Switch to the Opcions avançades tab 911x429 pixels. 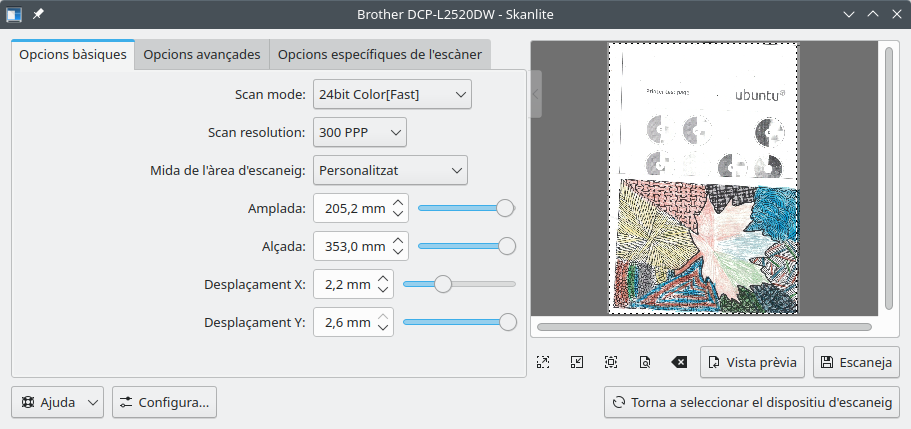click(x=202, y=54)
